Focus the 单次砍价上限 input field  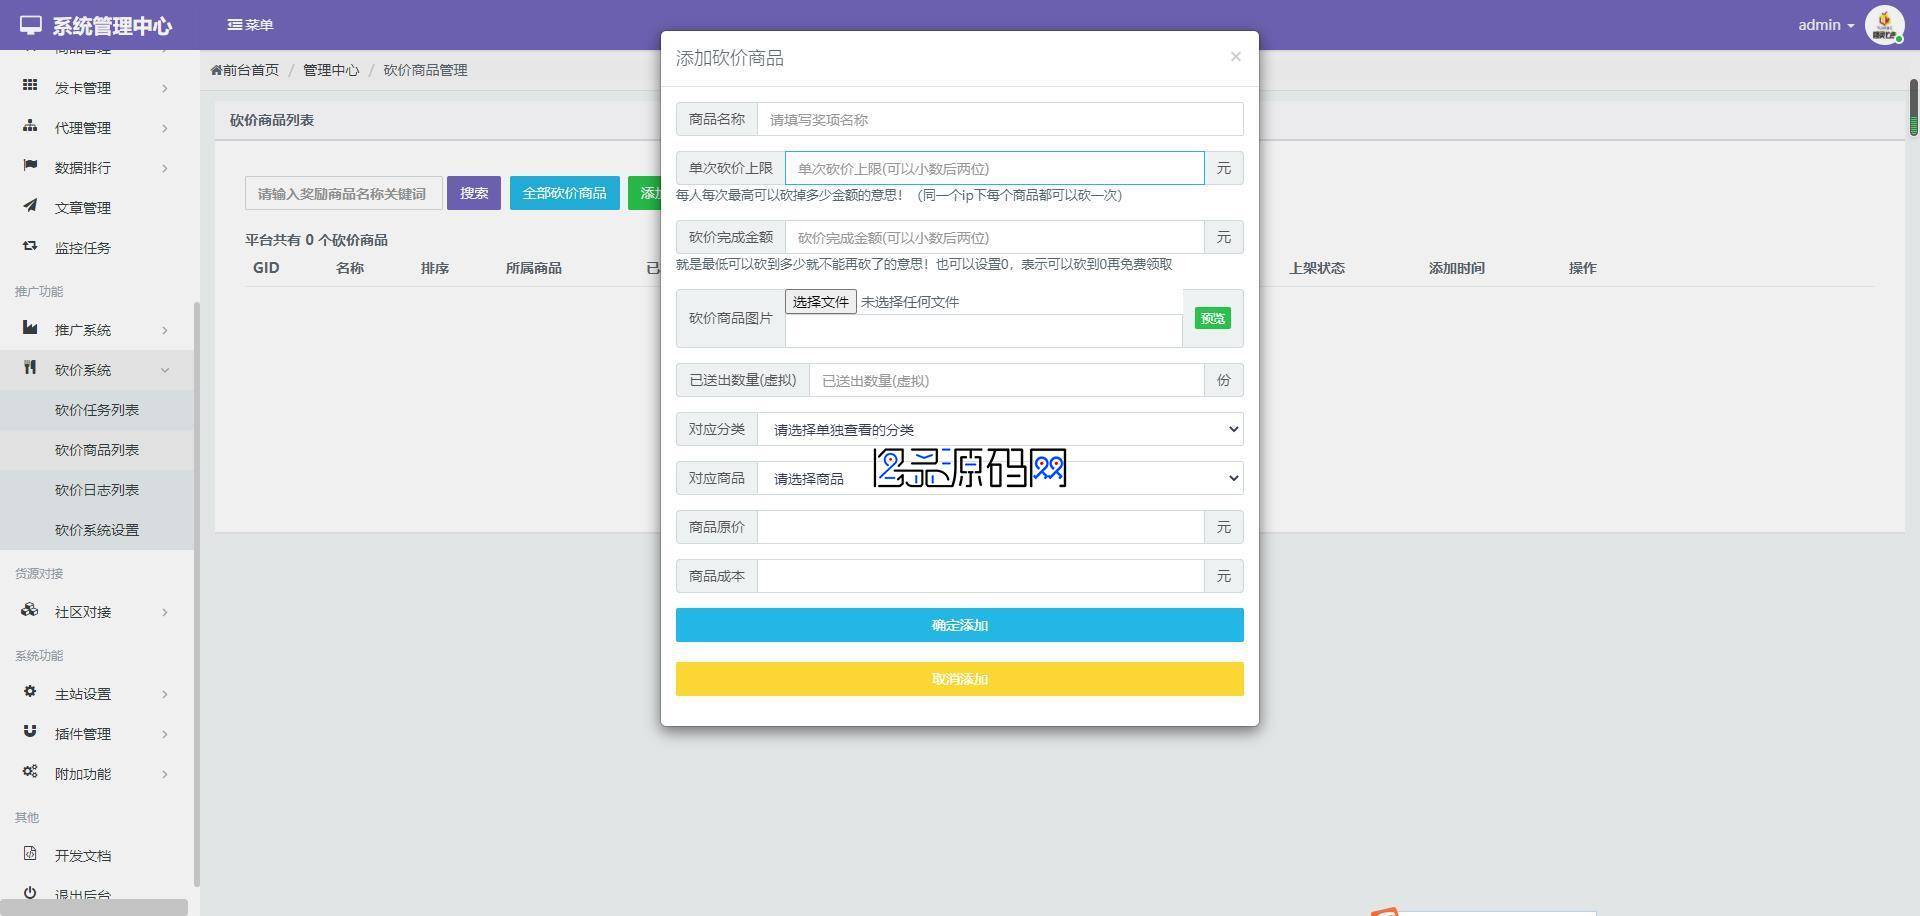click(x=995, y=168)
